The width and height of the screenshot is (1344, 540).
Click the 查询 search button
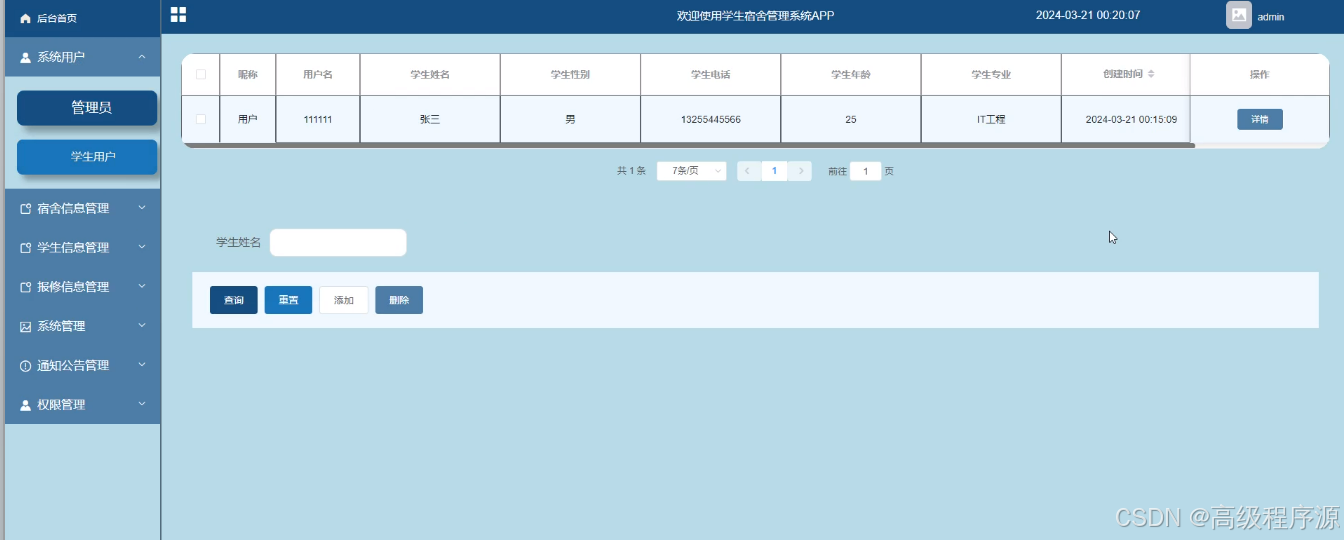pyautogui.click(x=234, y=300)
